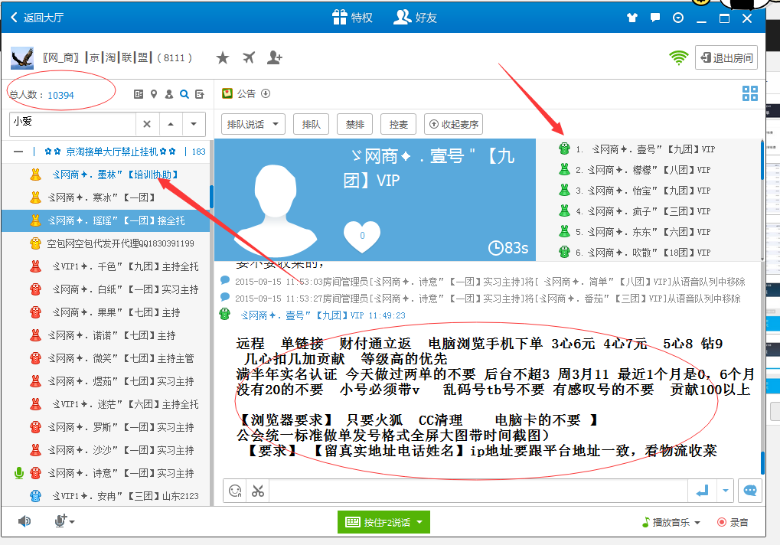780x545 pixels.
Task: Click the airplane icon beside room name
Action: [x=248, y=58]
